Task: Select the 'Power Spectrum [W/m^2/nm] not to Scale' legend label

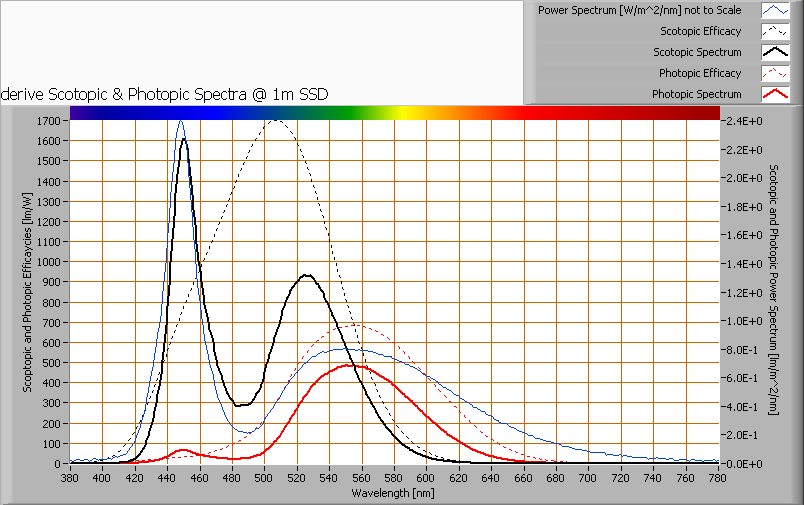Action: tap(640, 10)
